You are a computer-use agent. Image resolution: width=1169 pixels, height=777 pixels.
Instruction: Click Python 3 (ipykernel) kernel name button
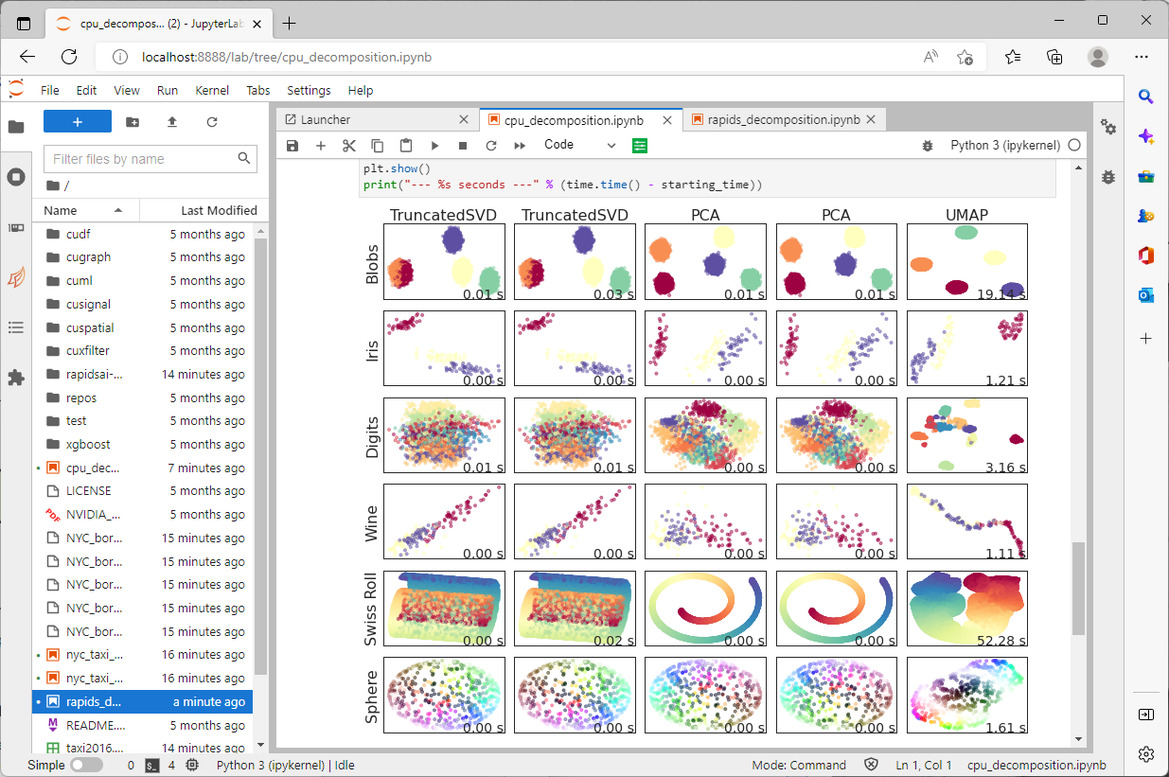point(1005,145)
